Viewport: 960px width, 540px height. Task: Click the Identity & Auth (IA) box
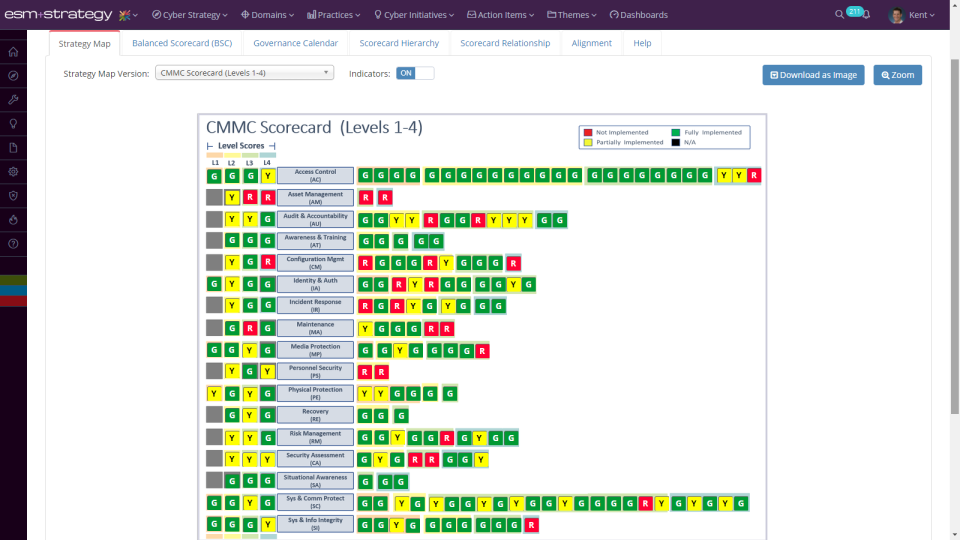(x=315, y=284)
